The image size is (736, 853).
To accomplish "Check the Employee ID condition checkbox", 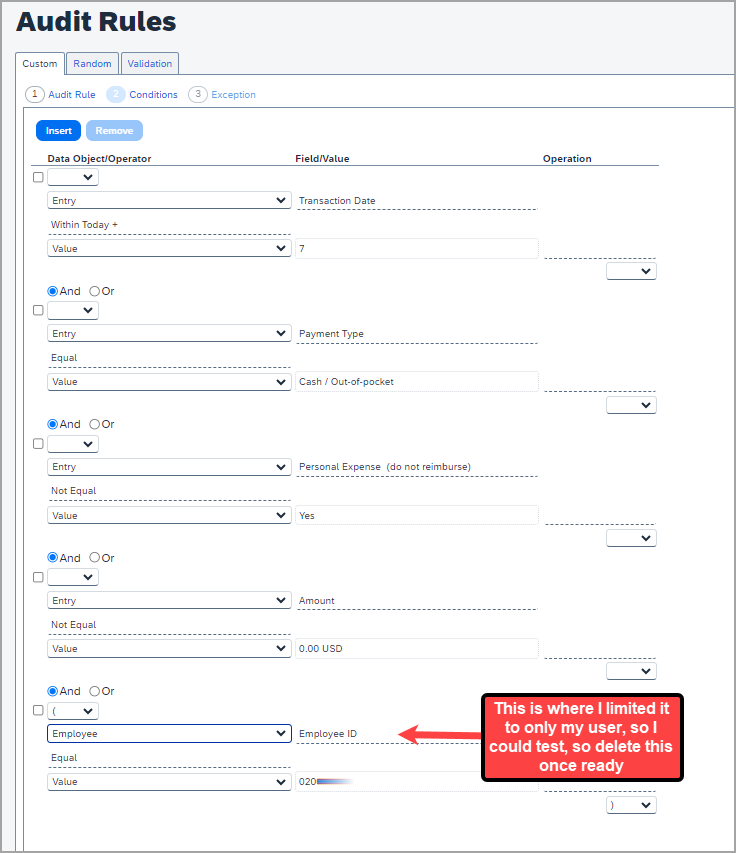I will (x=38, y=710).
